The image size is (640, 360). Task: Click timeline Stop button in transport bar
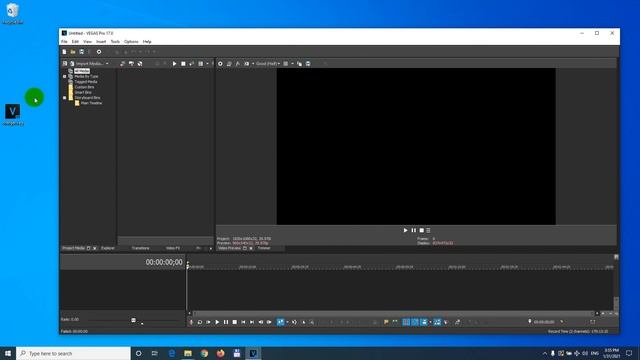point(235,322)
